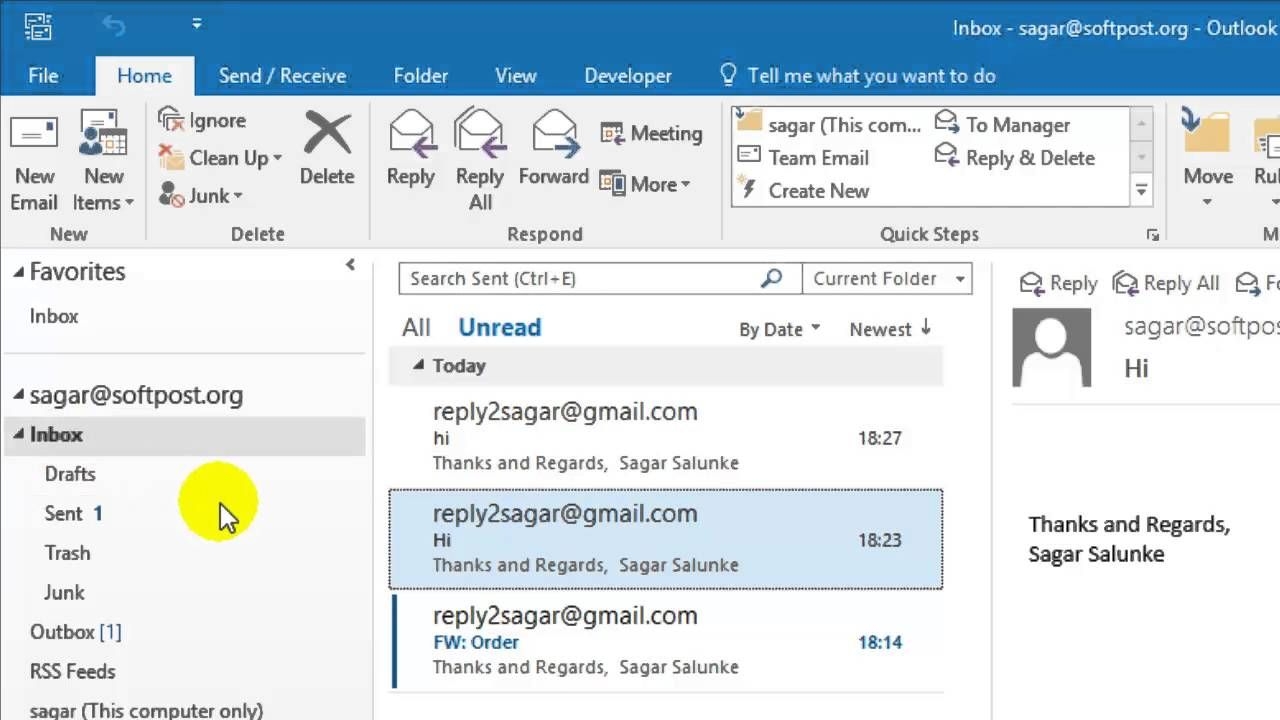
Task: Collapse the Favorites section
Action: click(x=18, y=271)
